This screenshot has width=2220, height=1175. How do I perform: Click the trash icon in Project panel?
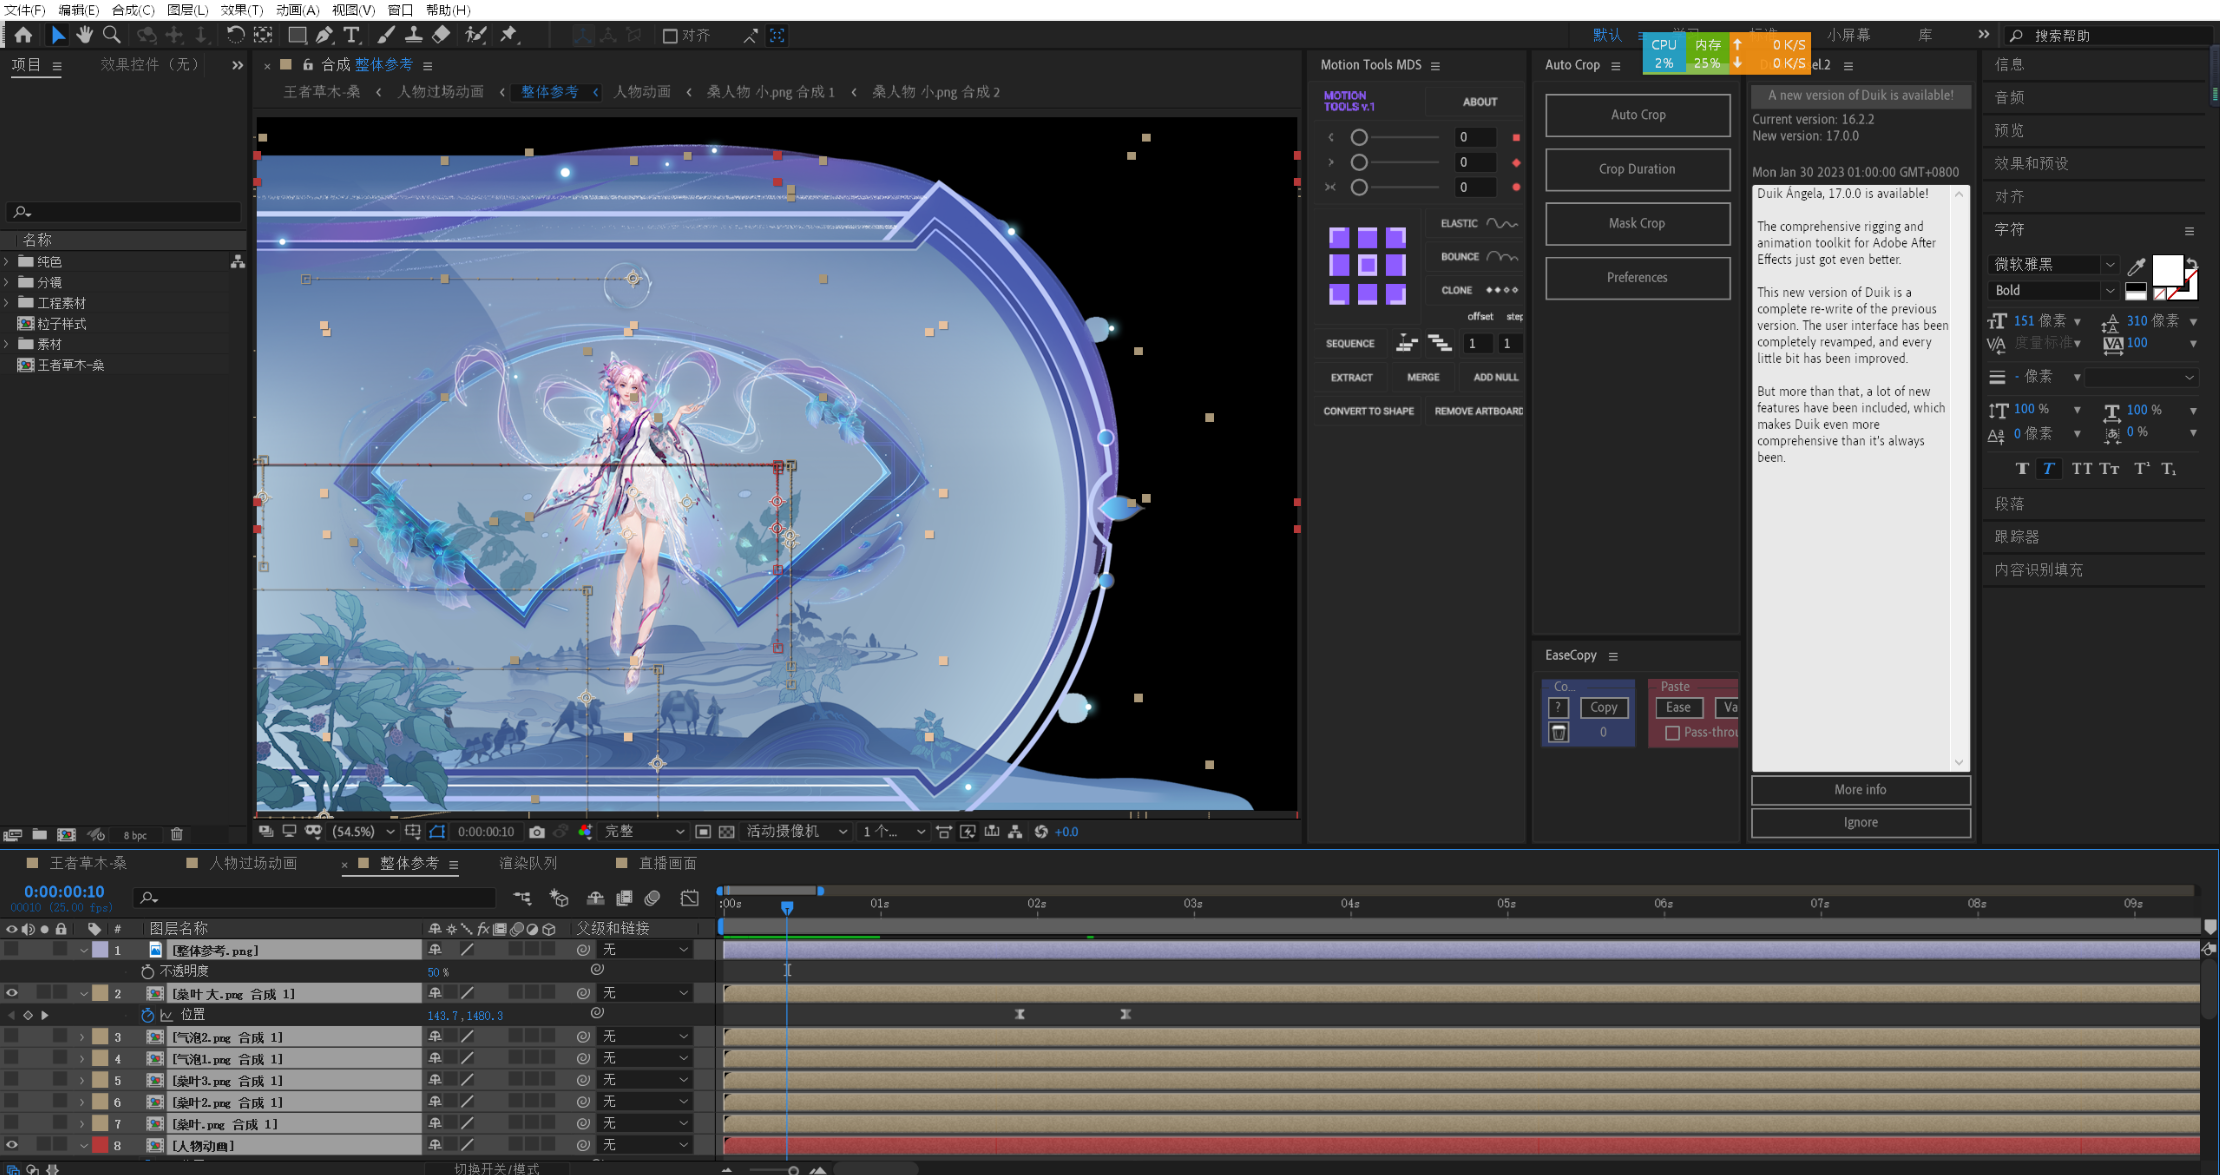point(177,834)
